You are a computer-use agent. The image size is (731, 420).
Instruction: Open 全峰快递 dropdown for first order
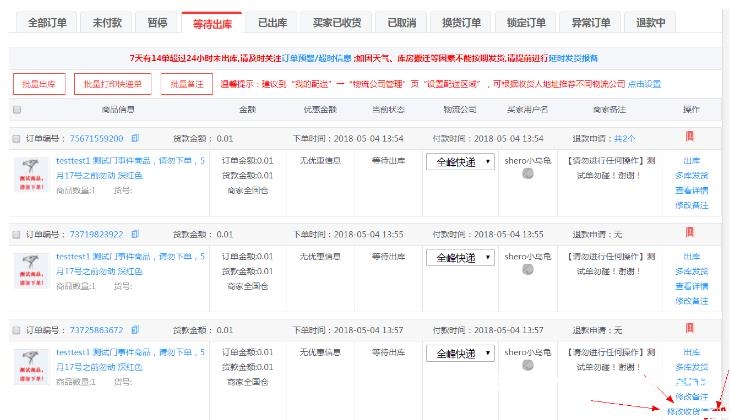pos(459,161)
